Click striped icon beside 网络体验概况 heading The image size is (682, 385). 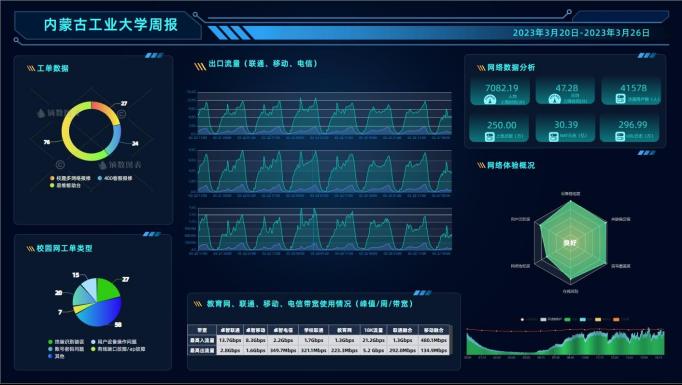[x=481, y=165]
